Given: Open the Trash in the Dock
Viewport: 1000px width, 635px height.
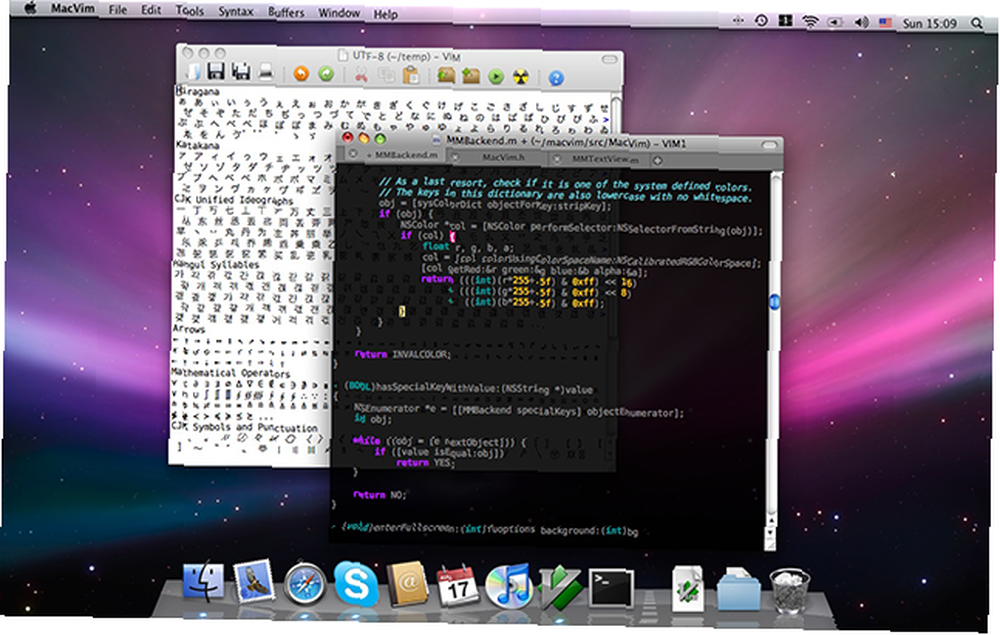Looking at the screenshot, I should [790, 590].
